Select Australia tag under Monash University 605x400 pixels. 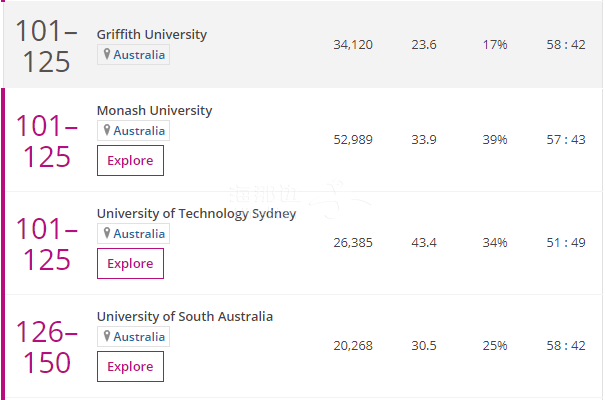pos(133,131)
